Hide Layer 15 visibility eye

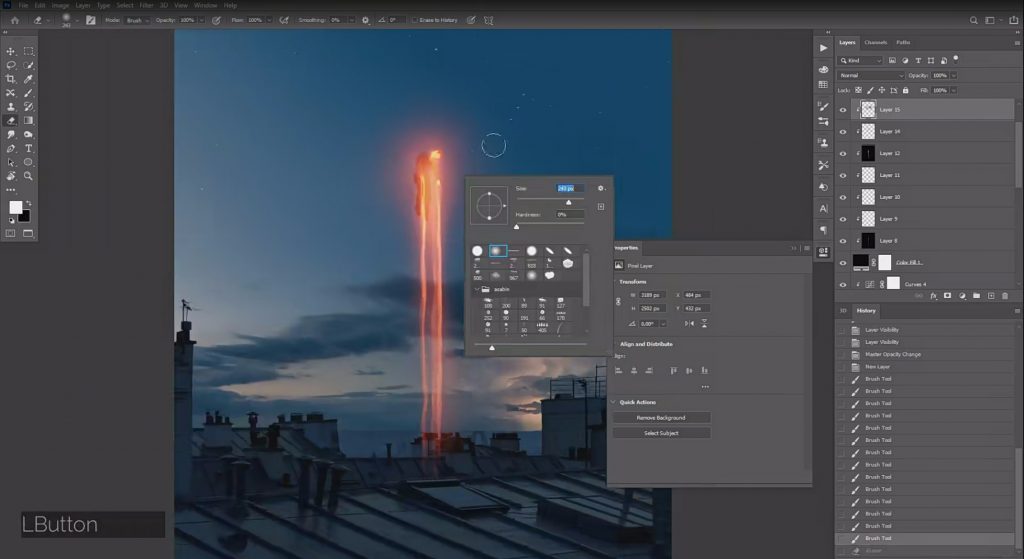843,110
